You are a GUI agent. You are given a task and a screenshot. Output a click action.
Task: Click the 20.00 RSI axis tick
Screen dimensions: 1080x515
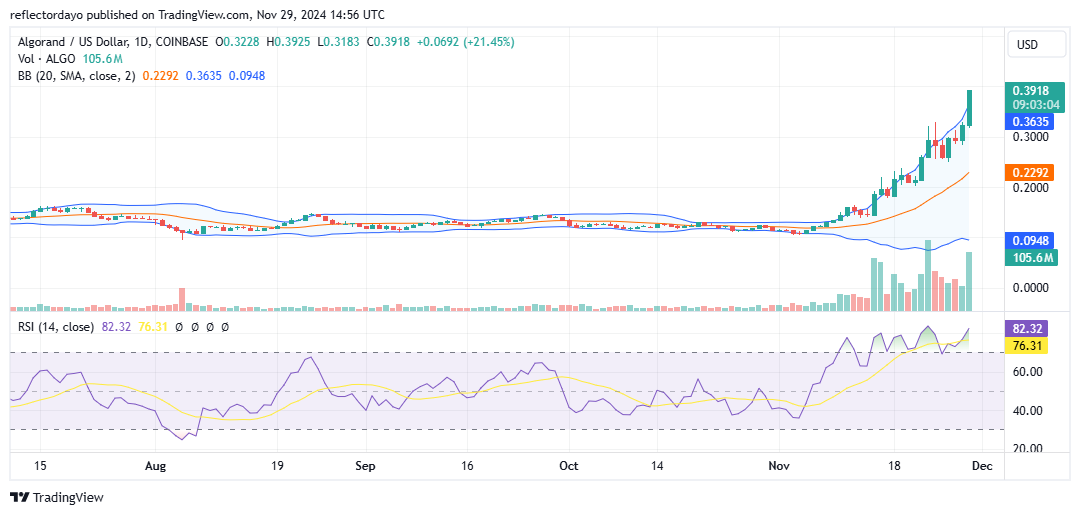point(1030,449)
